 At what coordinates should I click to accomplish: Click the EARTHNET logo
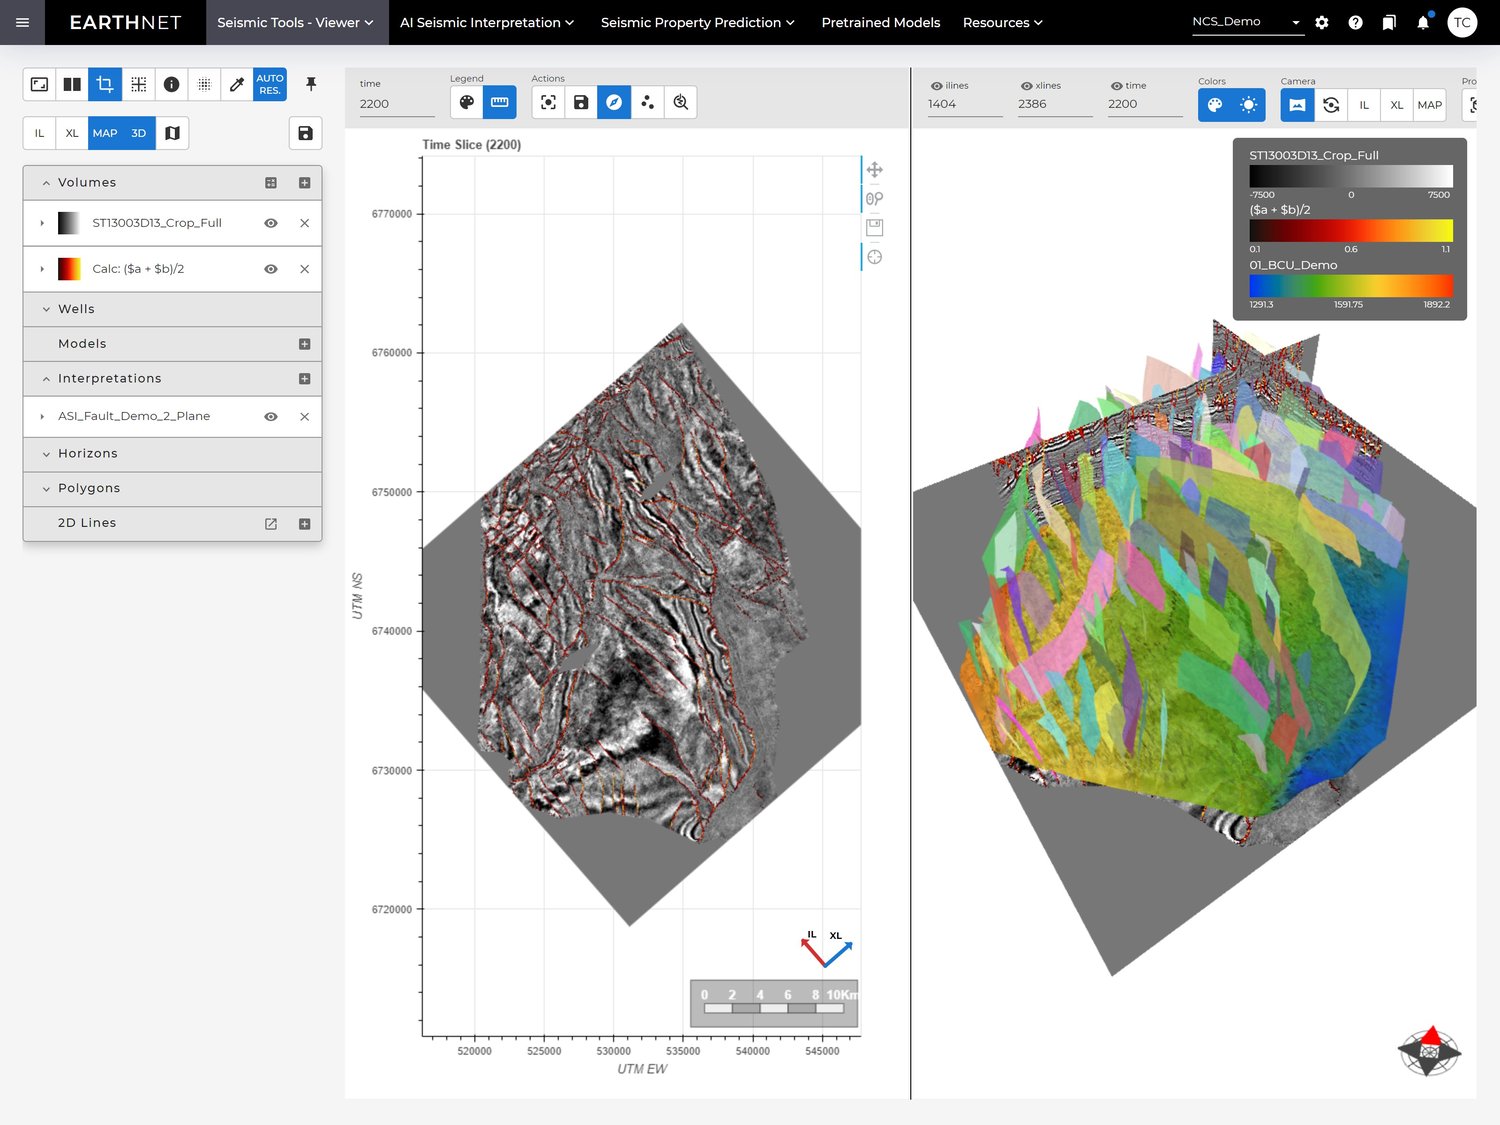tap(125, 22)
